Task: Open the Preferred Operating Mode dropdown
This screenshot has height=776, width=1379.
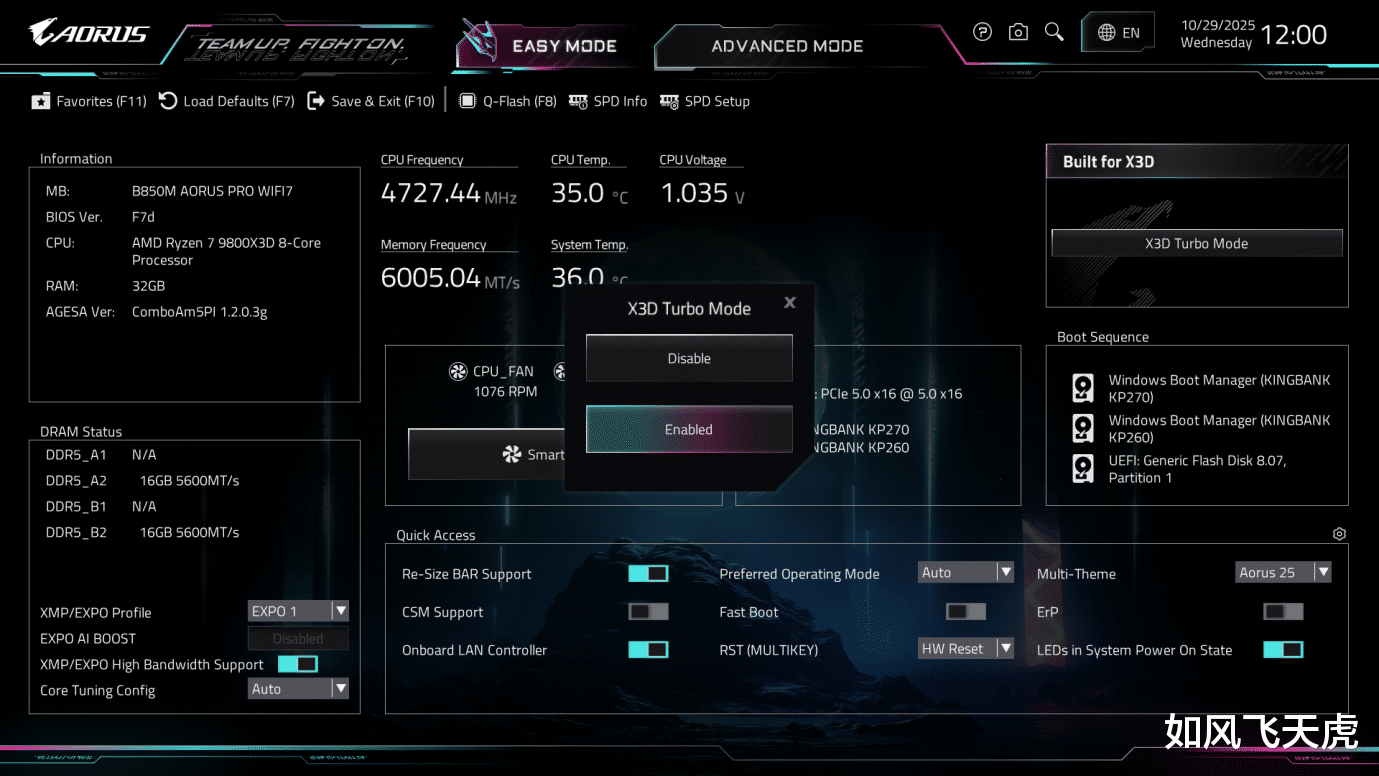Action: click(966, 573)
